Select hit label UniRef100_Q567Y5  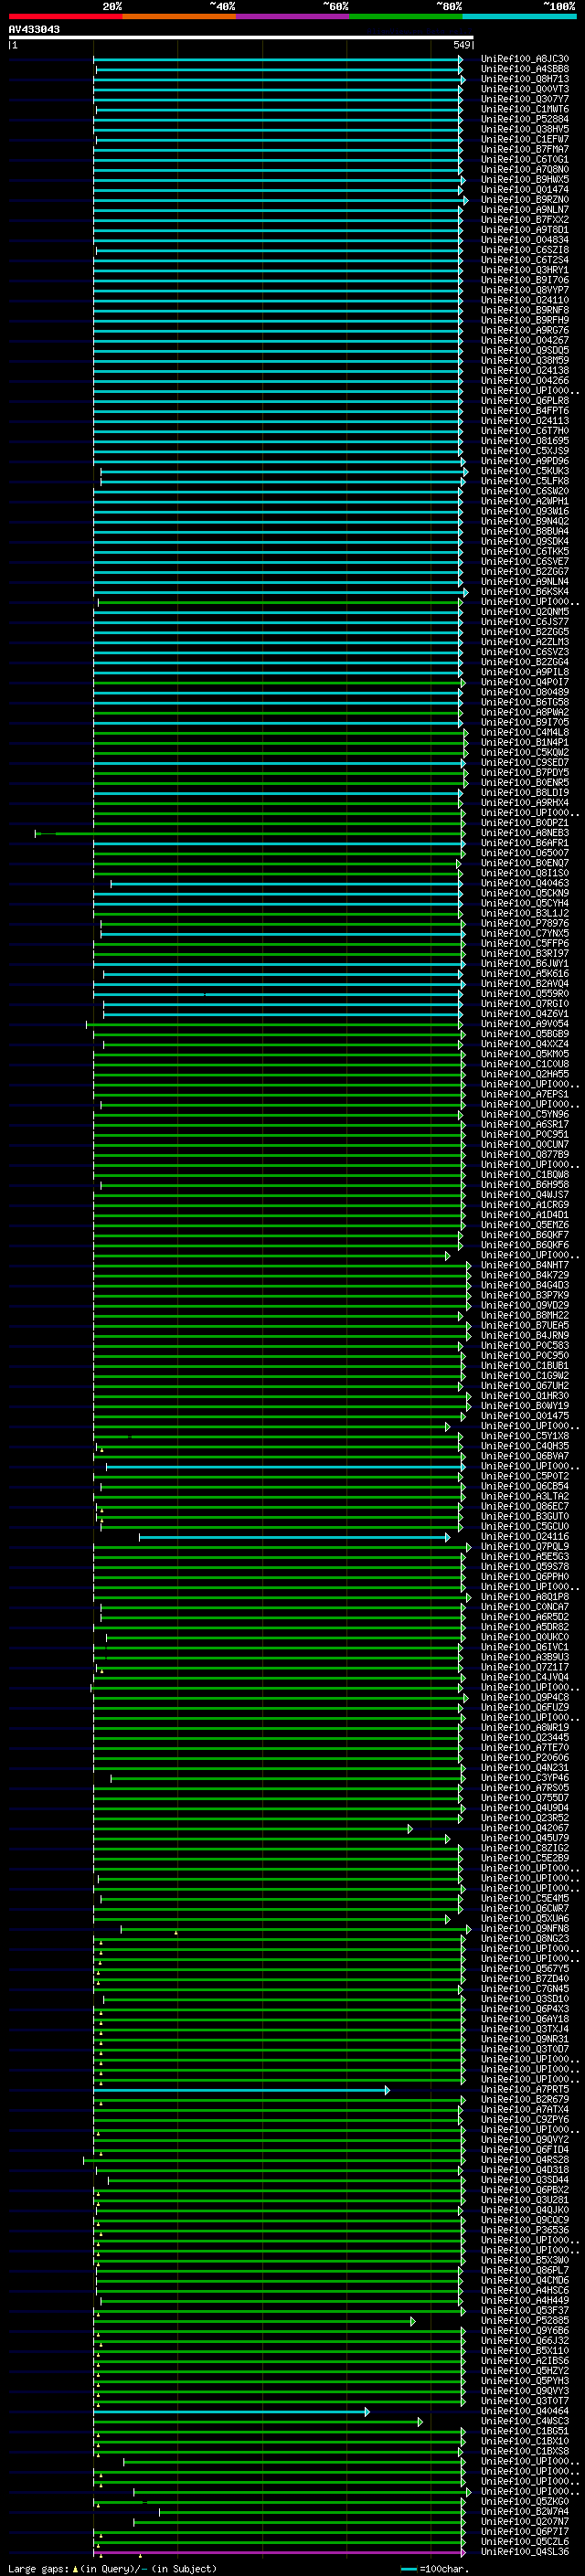(525, 1969)
